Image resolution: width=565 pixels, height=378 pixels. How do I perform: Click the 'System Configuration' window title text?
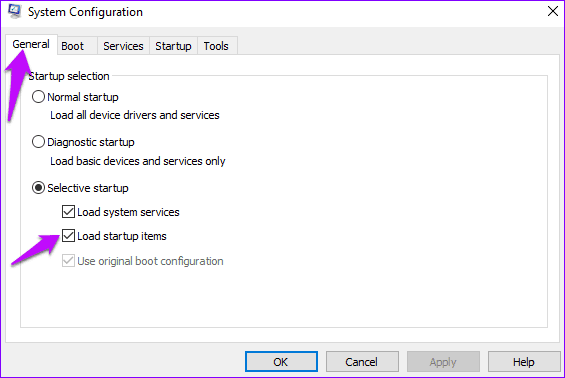[x=85, y=12]
